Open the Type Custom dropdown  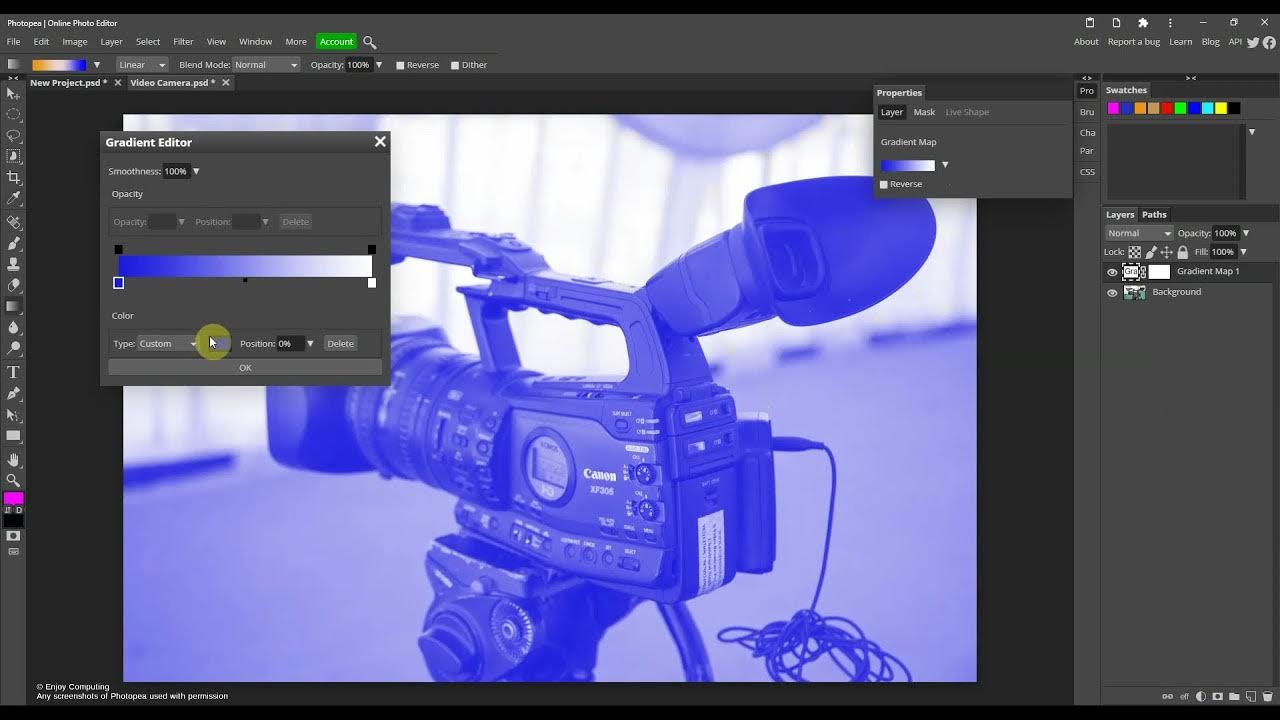click(x=168, y=343)
